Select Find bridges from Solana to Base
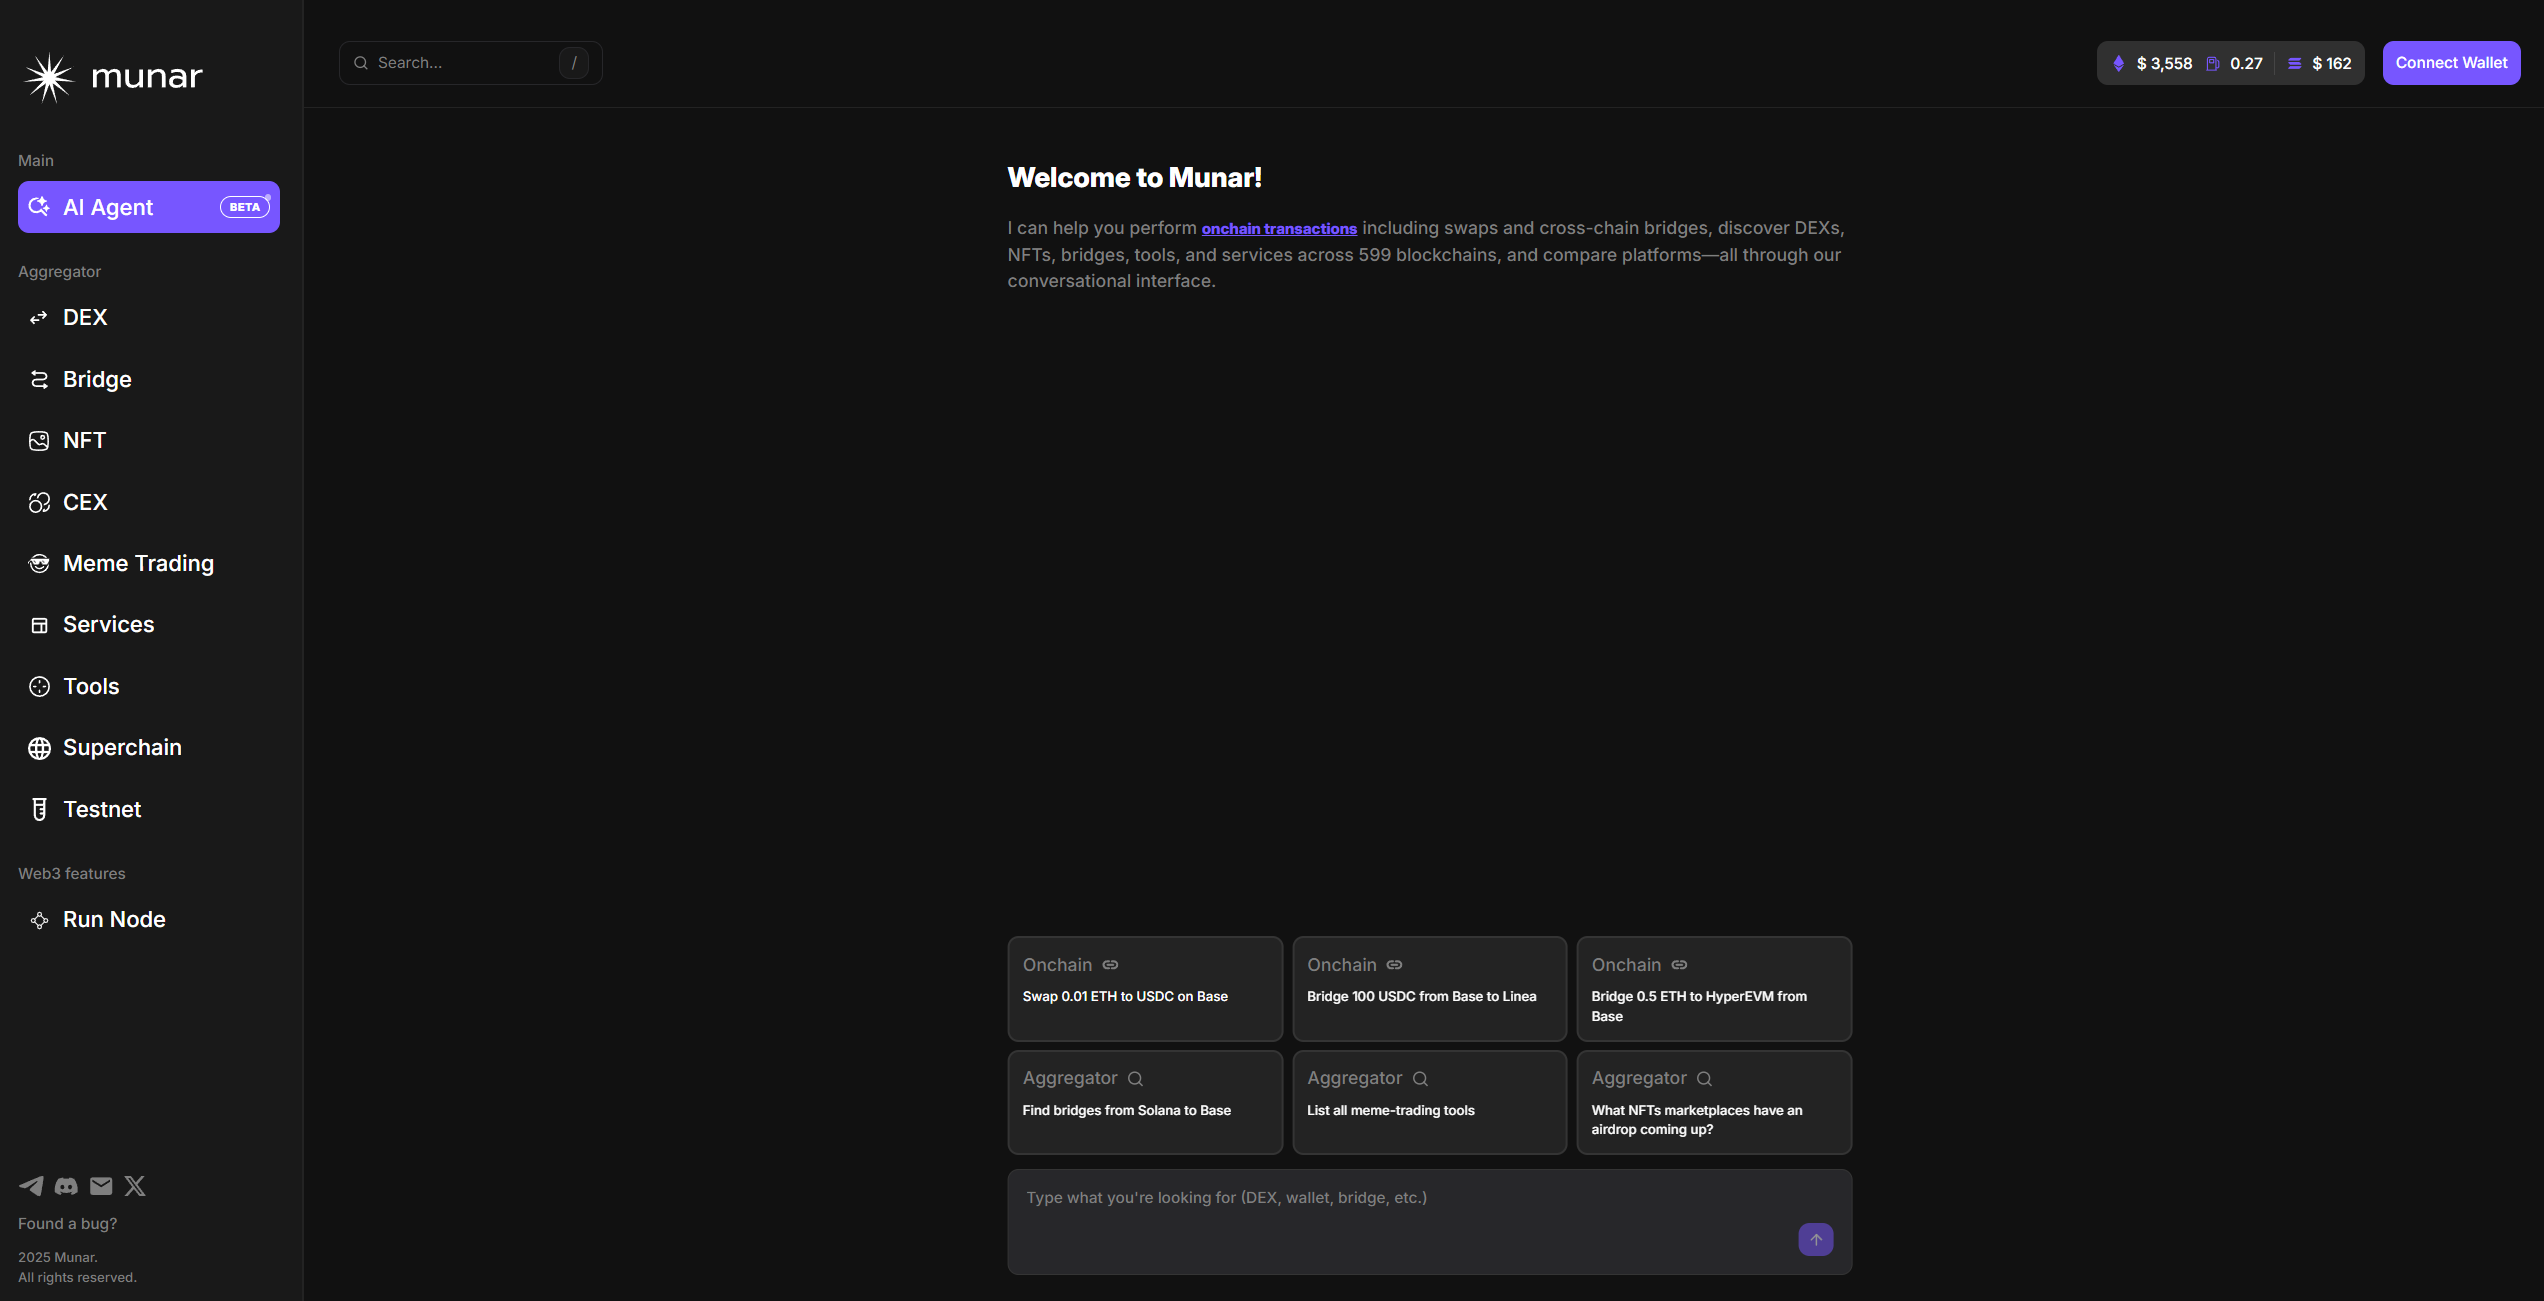The width and height of the screenshot is (2544, 1301). click(1145, 1102)
